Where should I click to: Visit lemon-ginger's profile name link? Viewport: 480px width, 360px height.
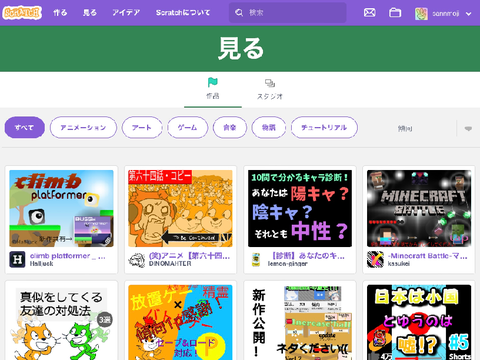pyautogui.click(x=288, y=264)
